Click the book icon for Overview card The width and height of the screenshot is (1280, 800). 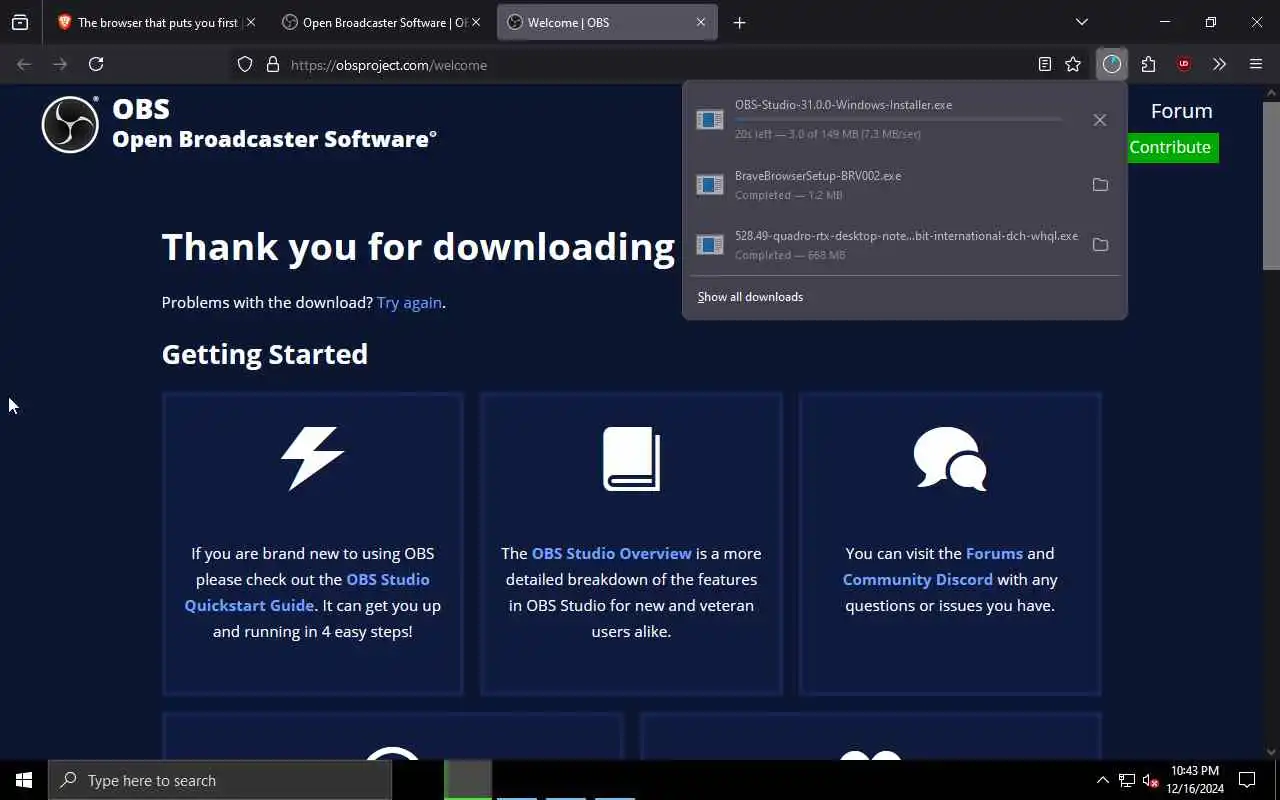631,459
